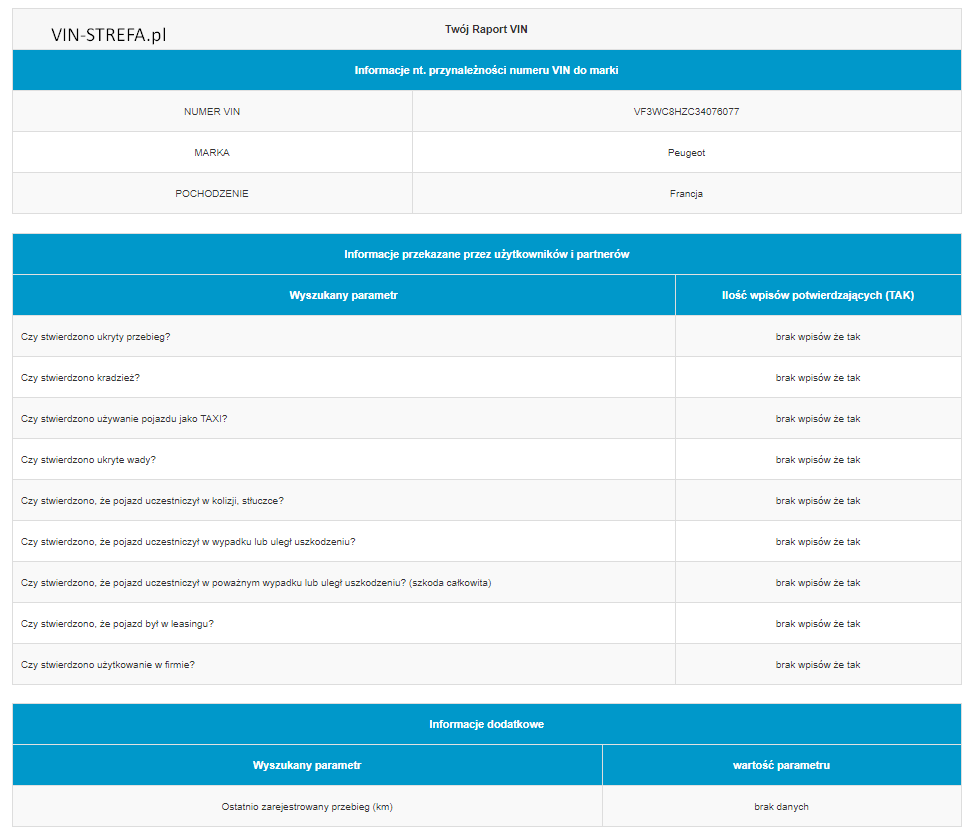Select the VIN number VF3WC8HZC34076077
Image resolution: width=978 pixels, height=837 pixels.
click(686, 112)
